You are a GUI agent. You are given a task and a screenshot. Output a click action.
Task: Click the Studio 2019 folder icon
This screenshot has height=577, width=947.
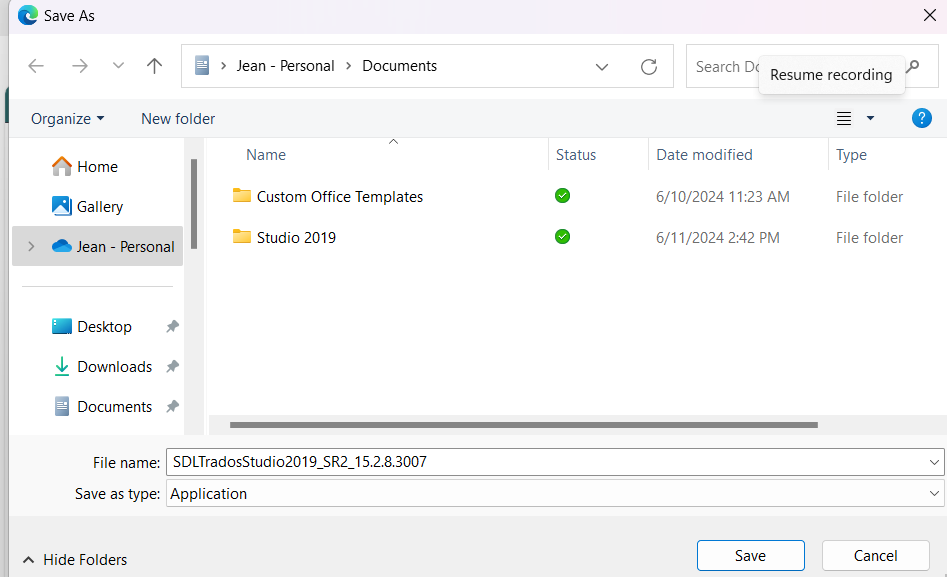[x=242, y=236]
